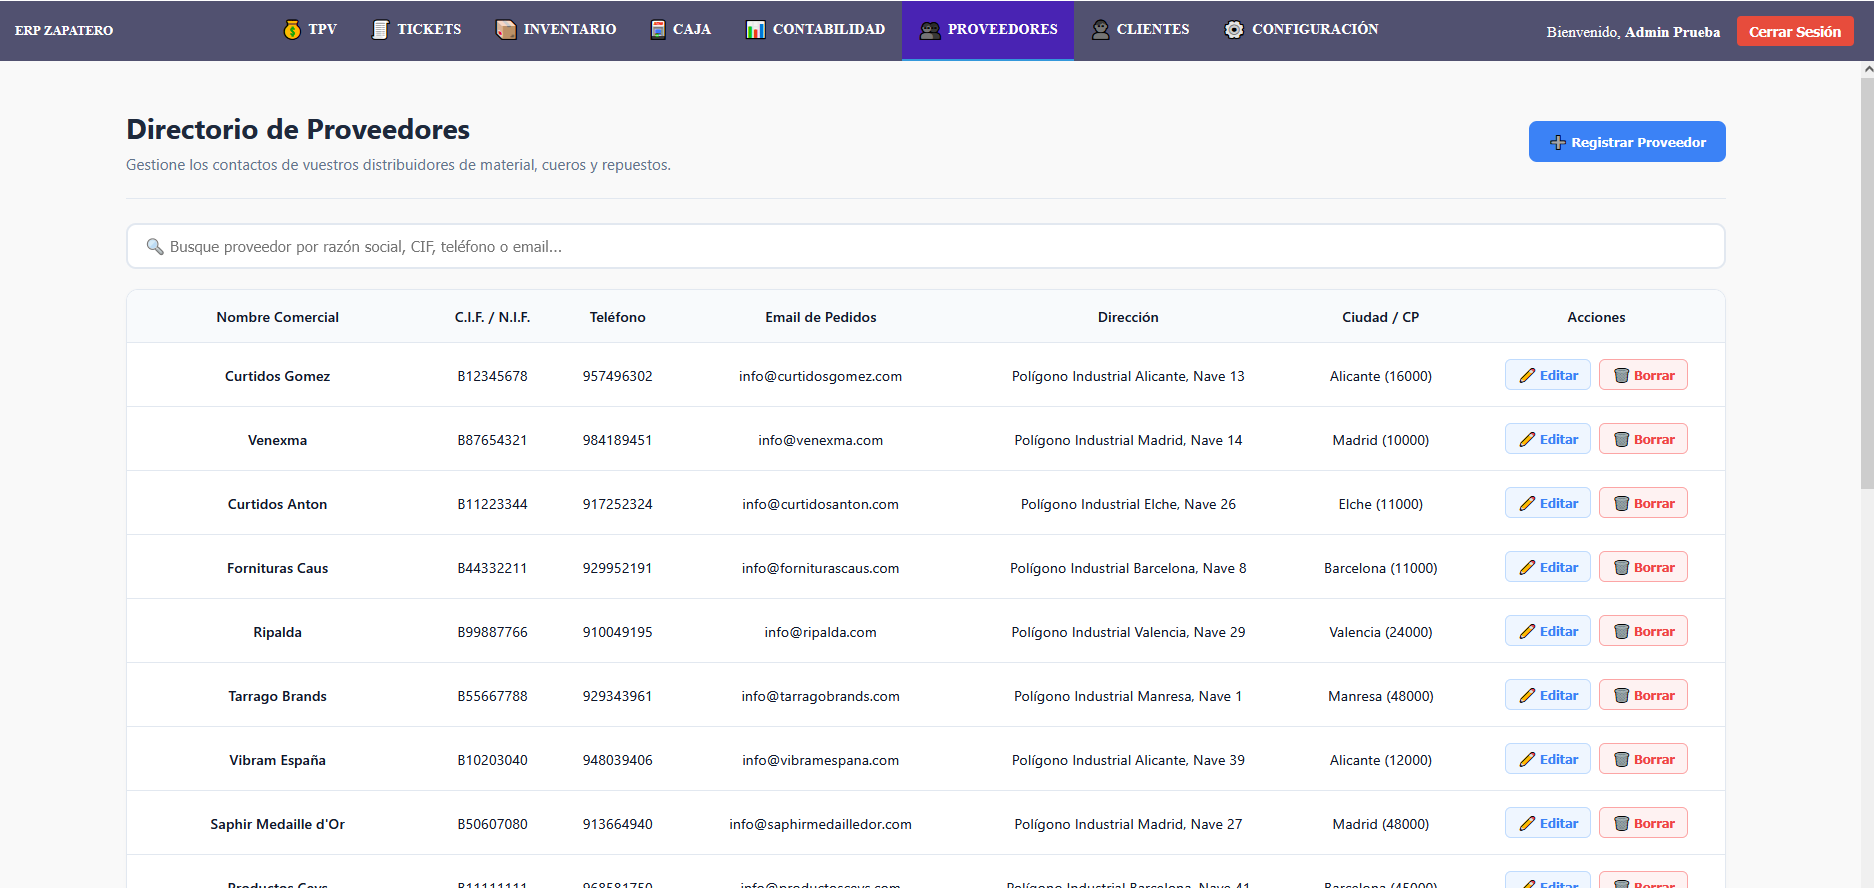Click pencil icon for Tarrago Brands
This screenshot has height=888, width=1874.
[1527, 695]
